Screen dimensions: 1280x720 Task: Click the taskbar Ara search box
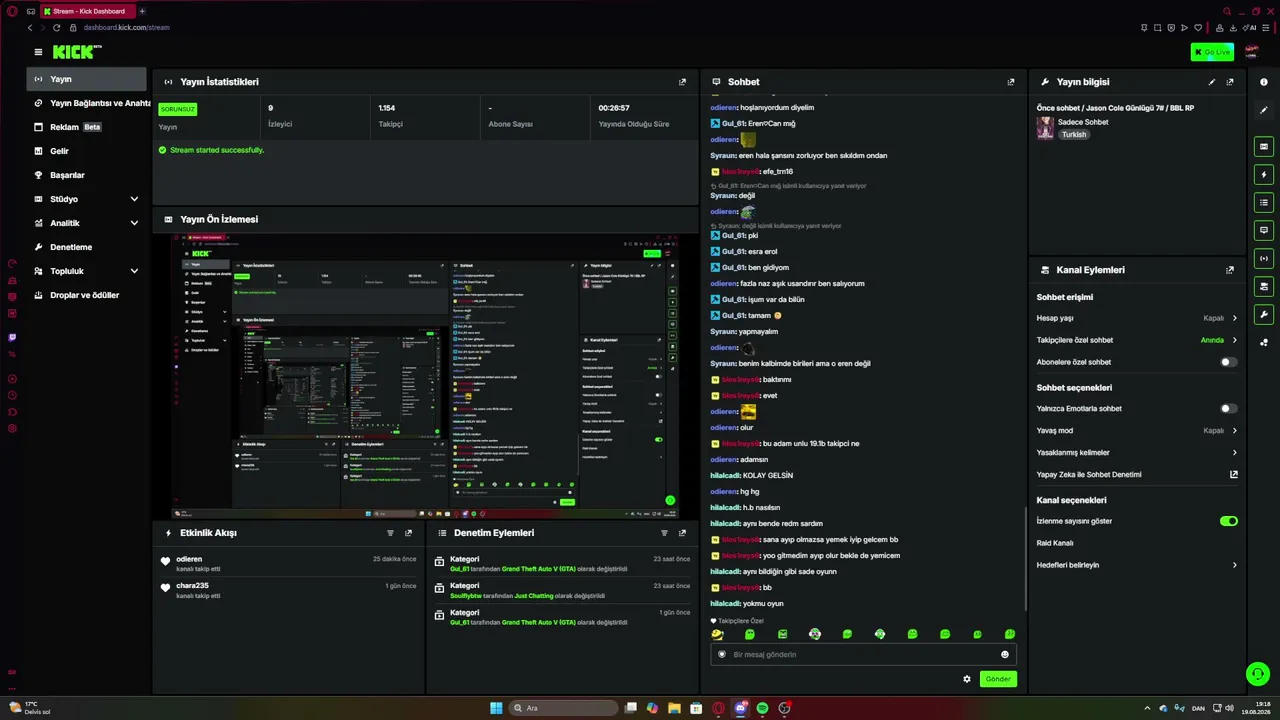tap(563, 708)
